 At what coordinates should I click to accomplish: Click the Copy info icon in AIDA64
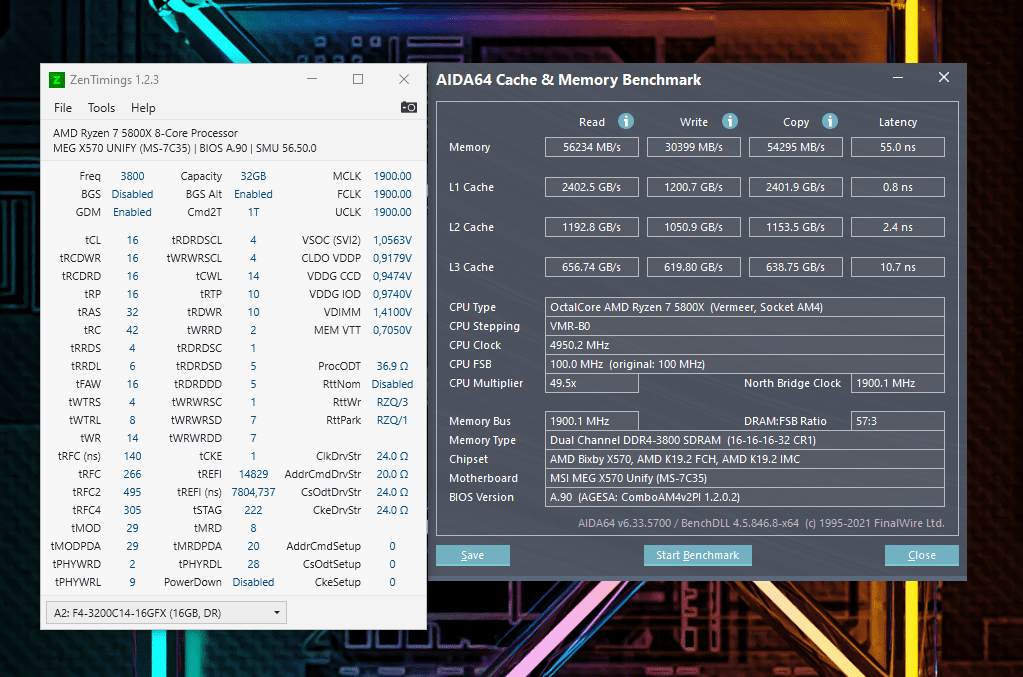(x=829, y=121)
